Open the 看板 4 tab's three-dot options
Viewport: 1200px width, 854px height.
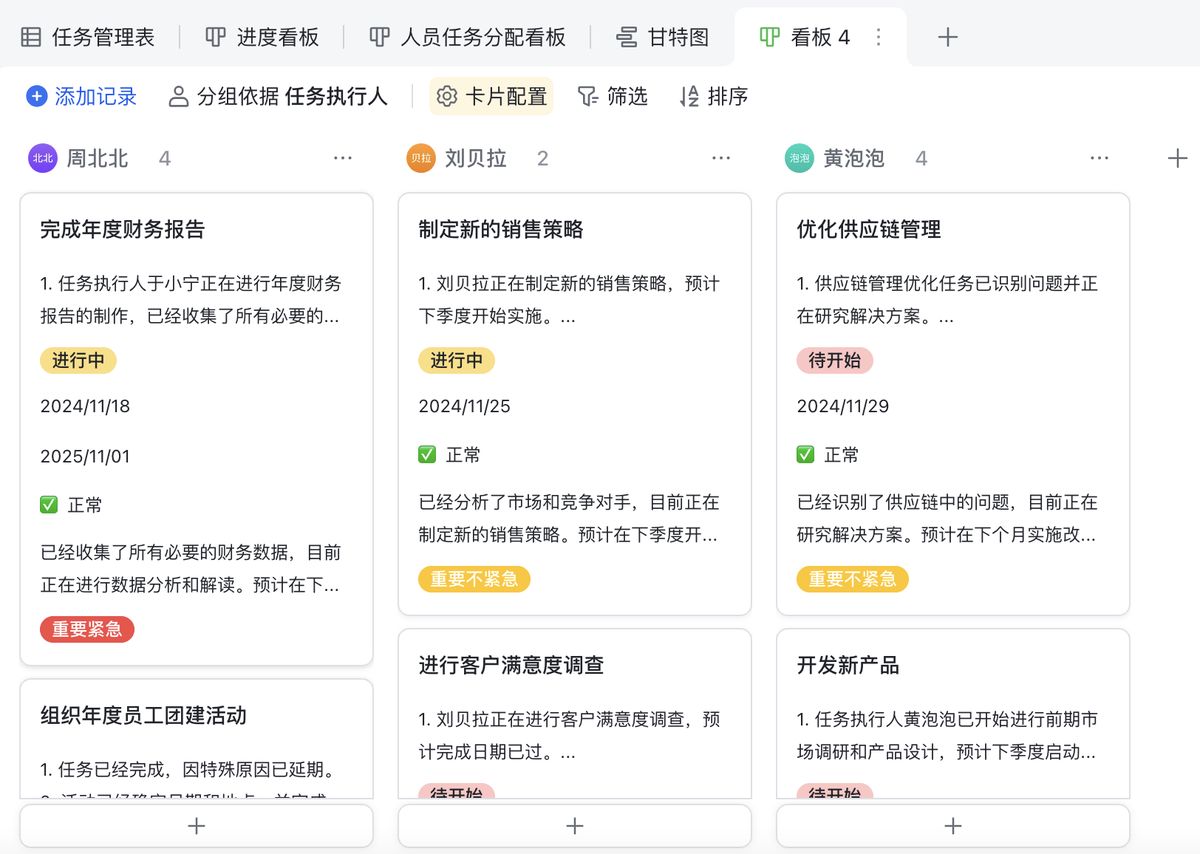pyautogui.click(x=879, y=37)
